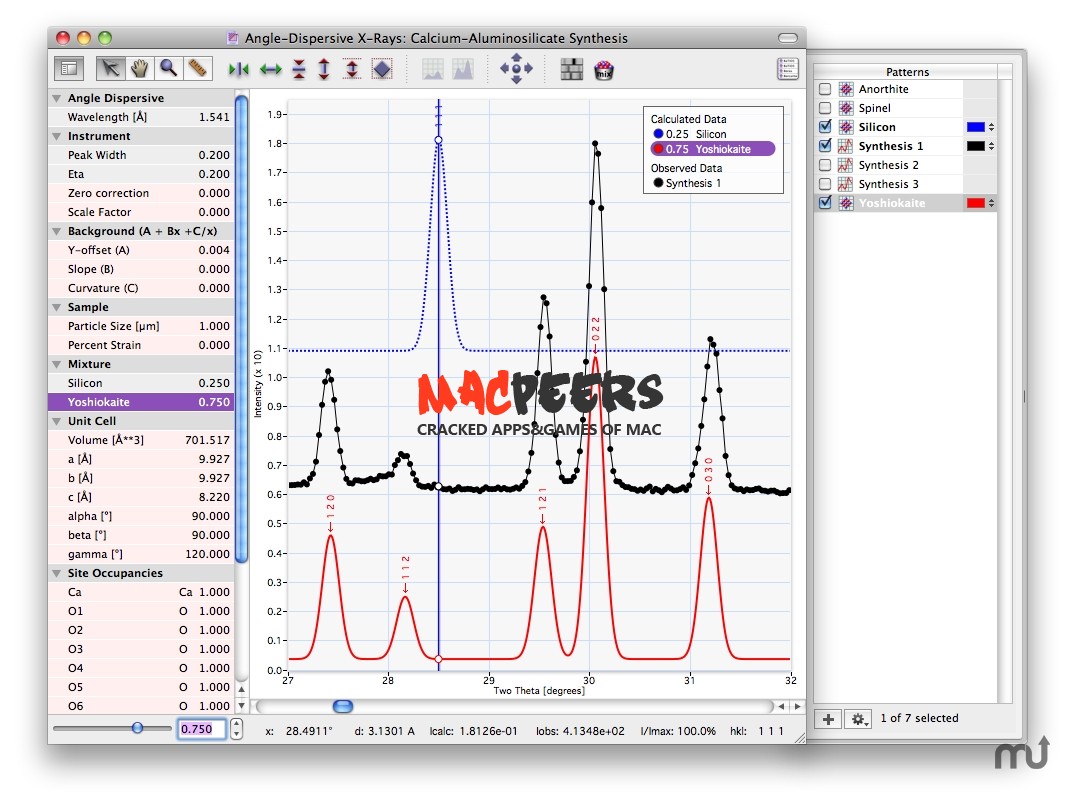Enable the Synthesis 2 checkbox
Image resolution: width=1080 pixels, height=799 pixels.
tap(824, 165)
